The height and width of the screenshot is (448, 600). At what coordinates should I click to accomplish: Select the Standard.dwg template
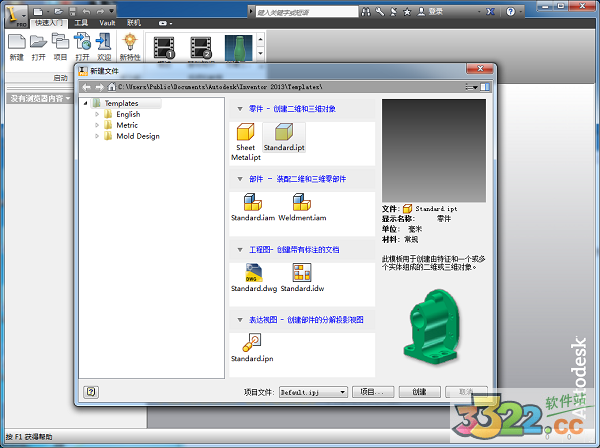click(254, 278)
